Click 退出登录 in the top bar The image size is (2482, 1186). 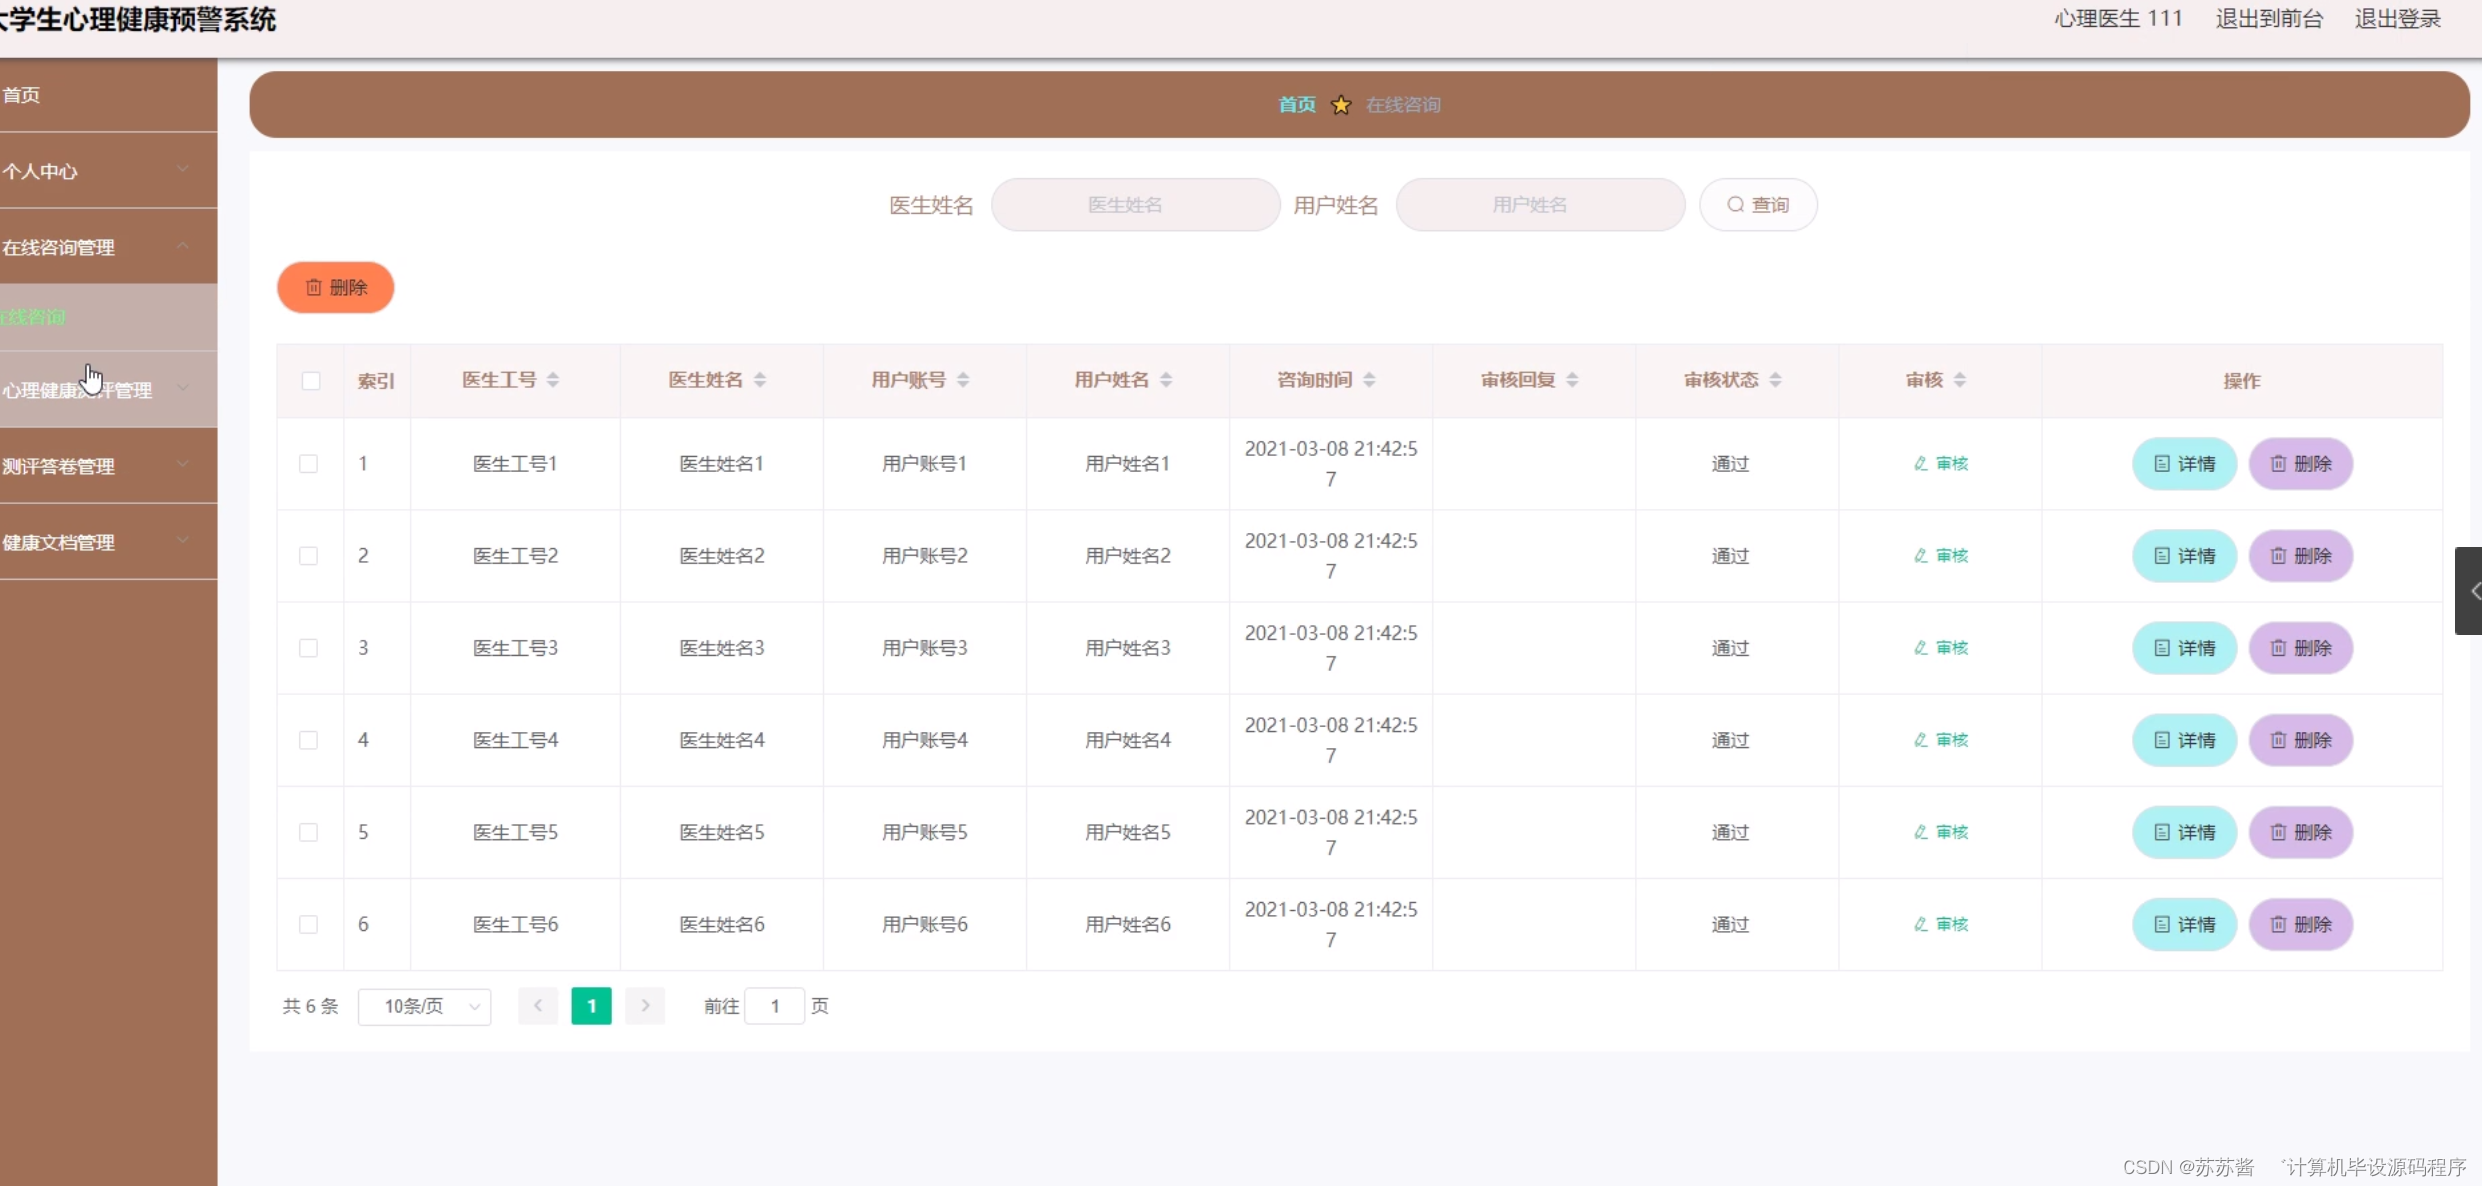(2397, 19)
